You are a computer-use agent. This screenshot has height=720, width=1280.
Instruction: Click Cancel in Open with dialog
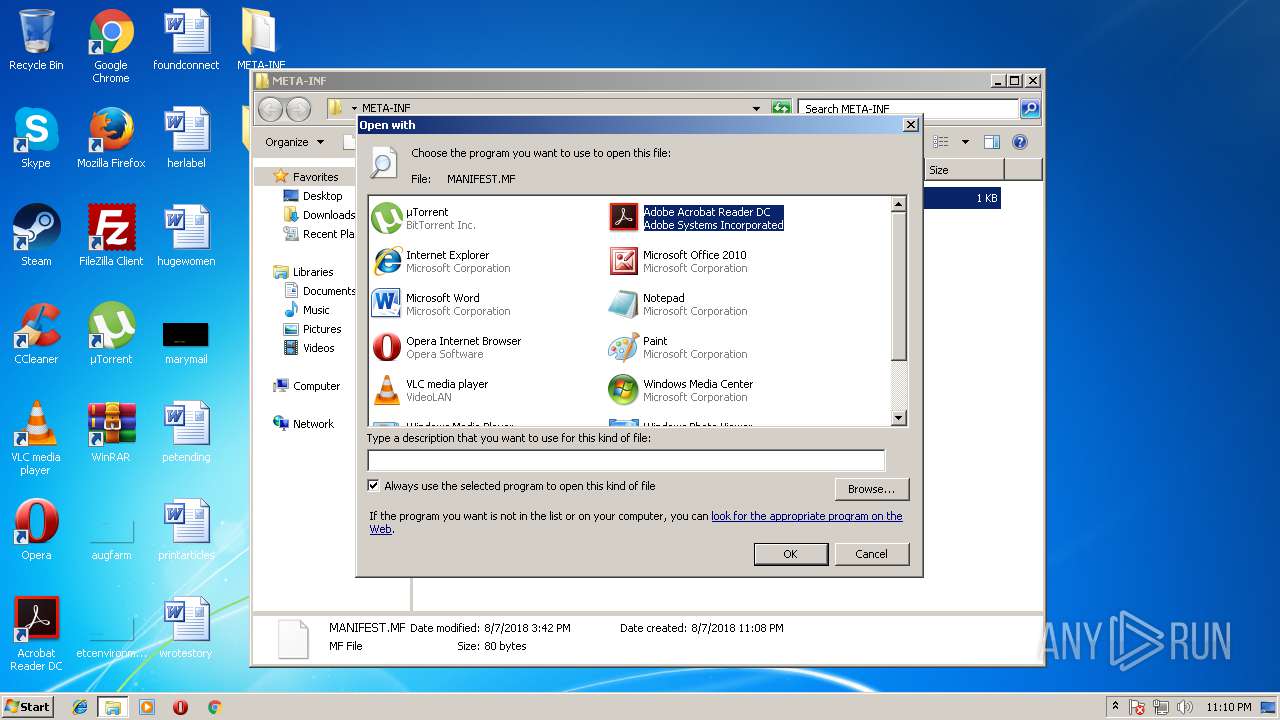click(x=871, y=554)
